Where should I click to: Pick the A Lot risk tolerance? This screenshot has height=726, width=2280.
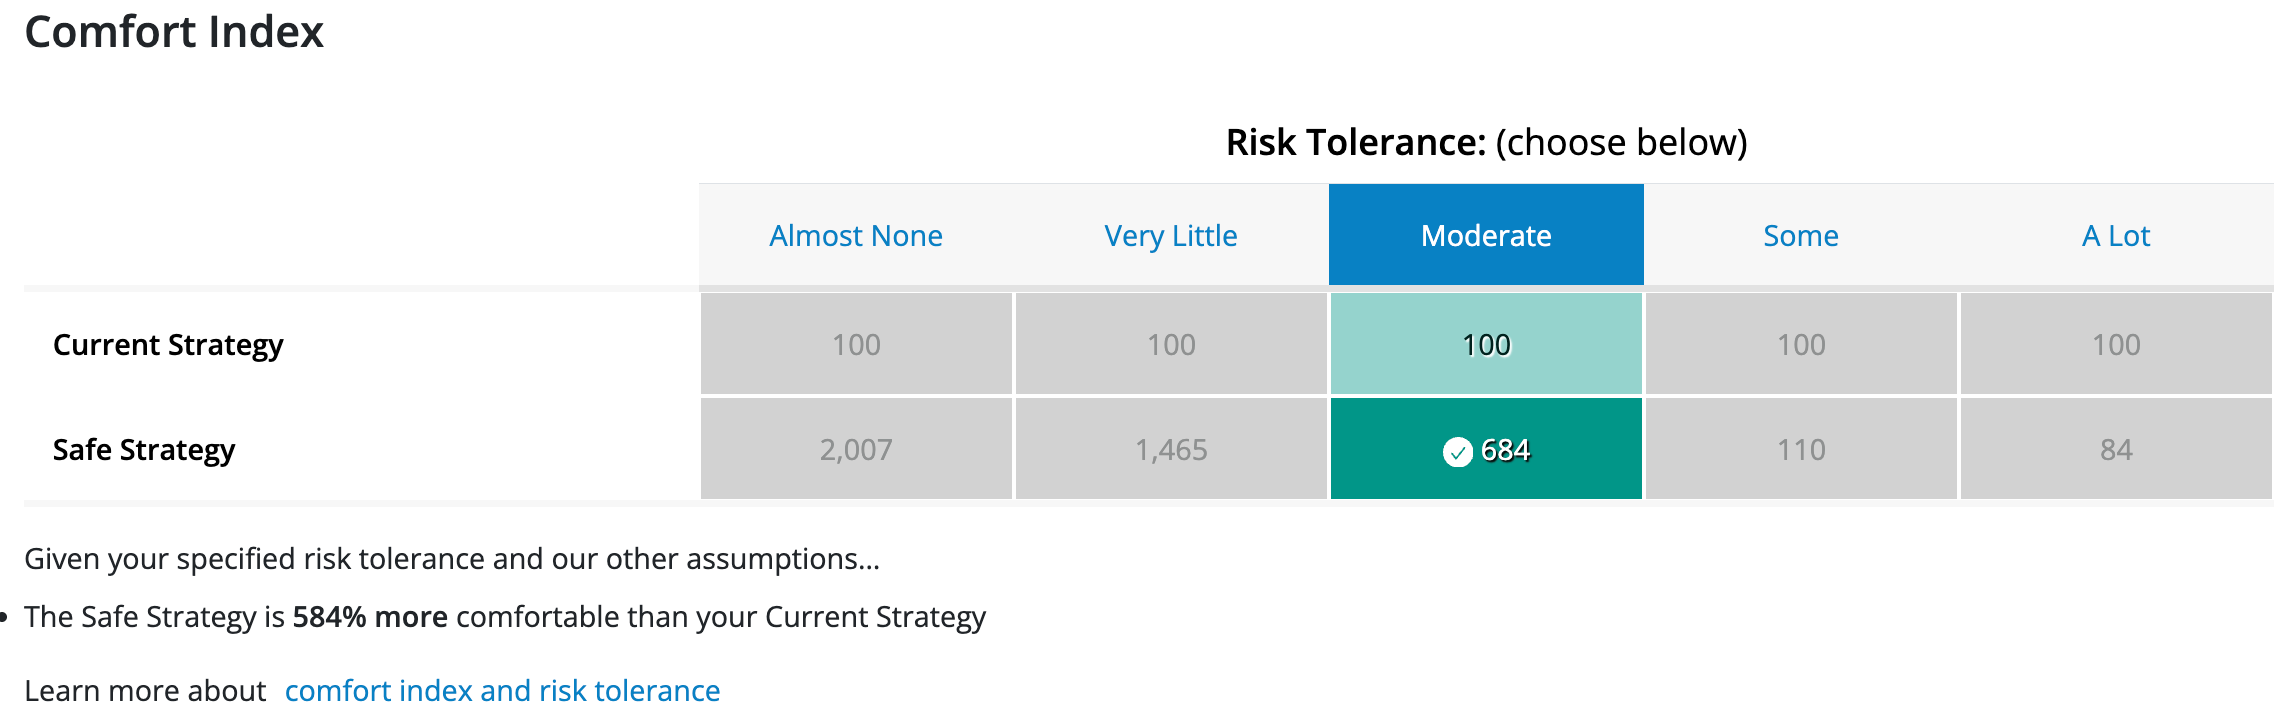pos(2116,236)
